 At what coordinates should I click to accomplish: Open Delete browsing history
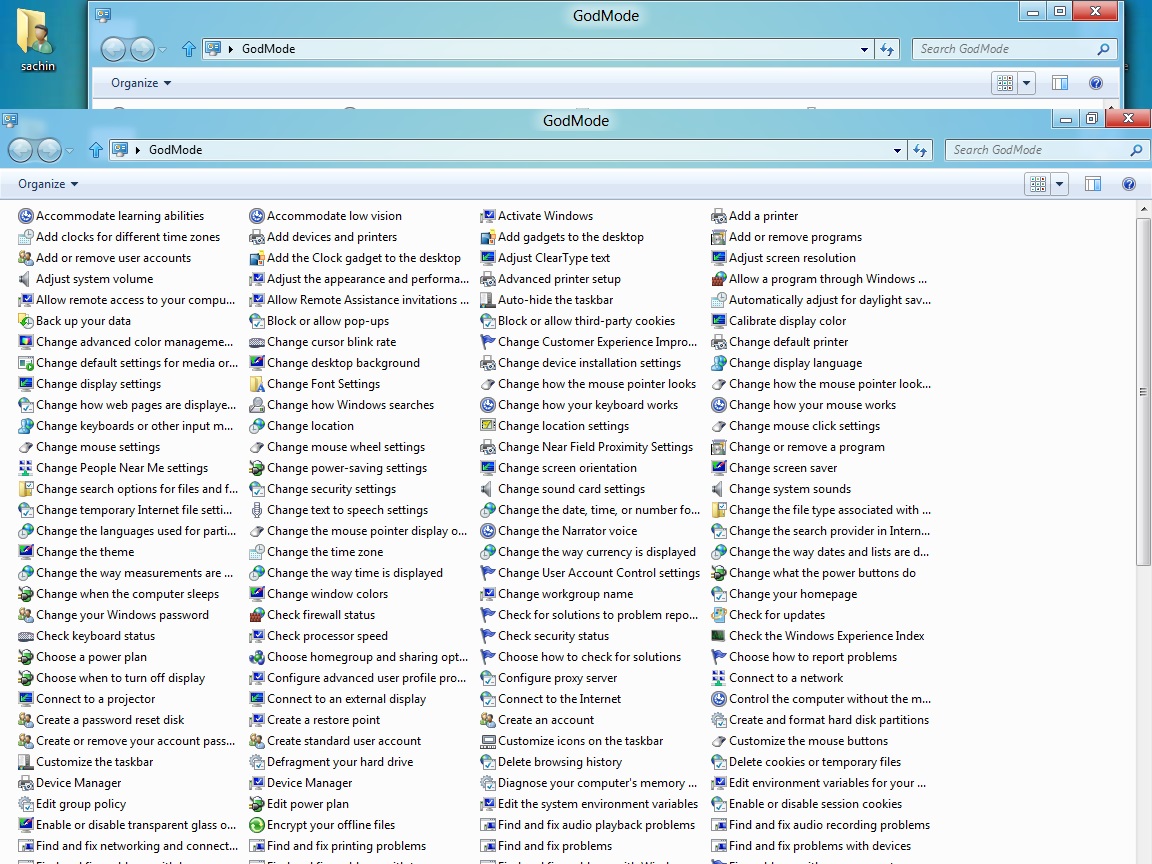[560, 762]
